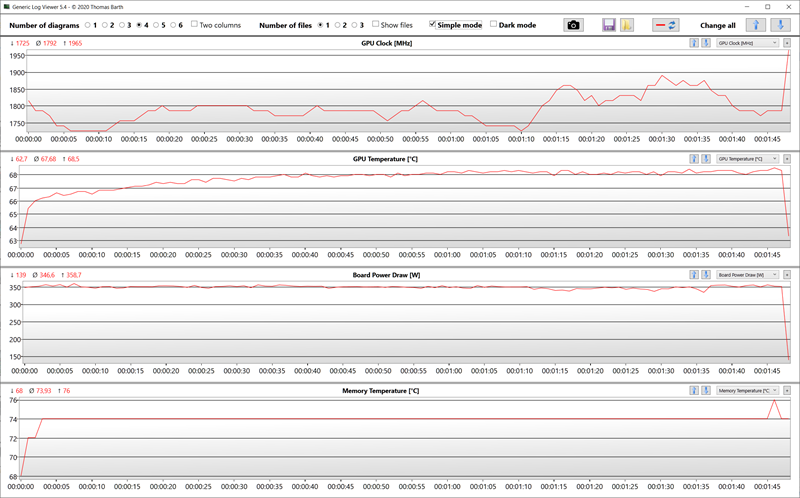Open the GPU Temperature [°C] sensor dropdown
800x498 pixels.
[747, 159]
